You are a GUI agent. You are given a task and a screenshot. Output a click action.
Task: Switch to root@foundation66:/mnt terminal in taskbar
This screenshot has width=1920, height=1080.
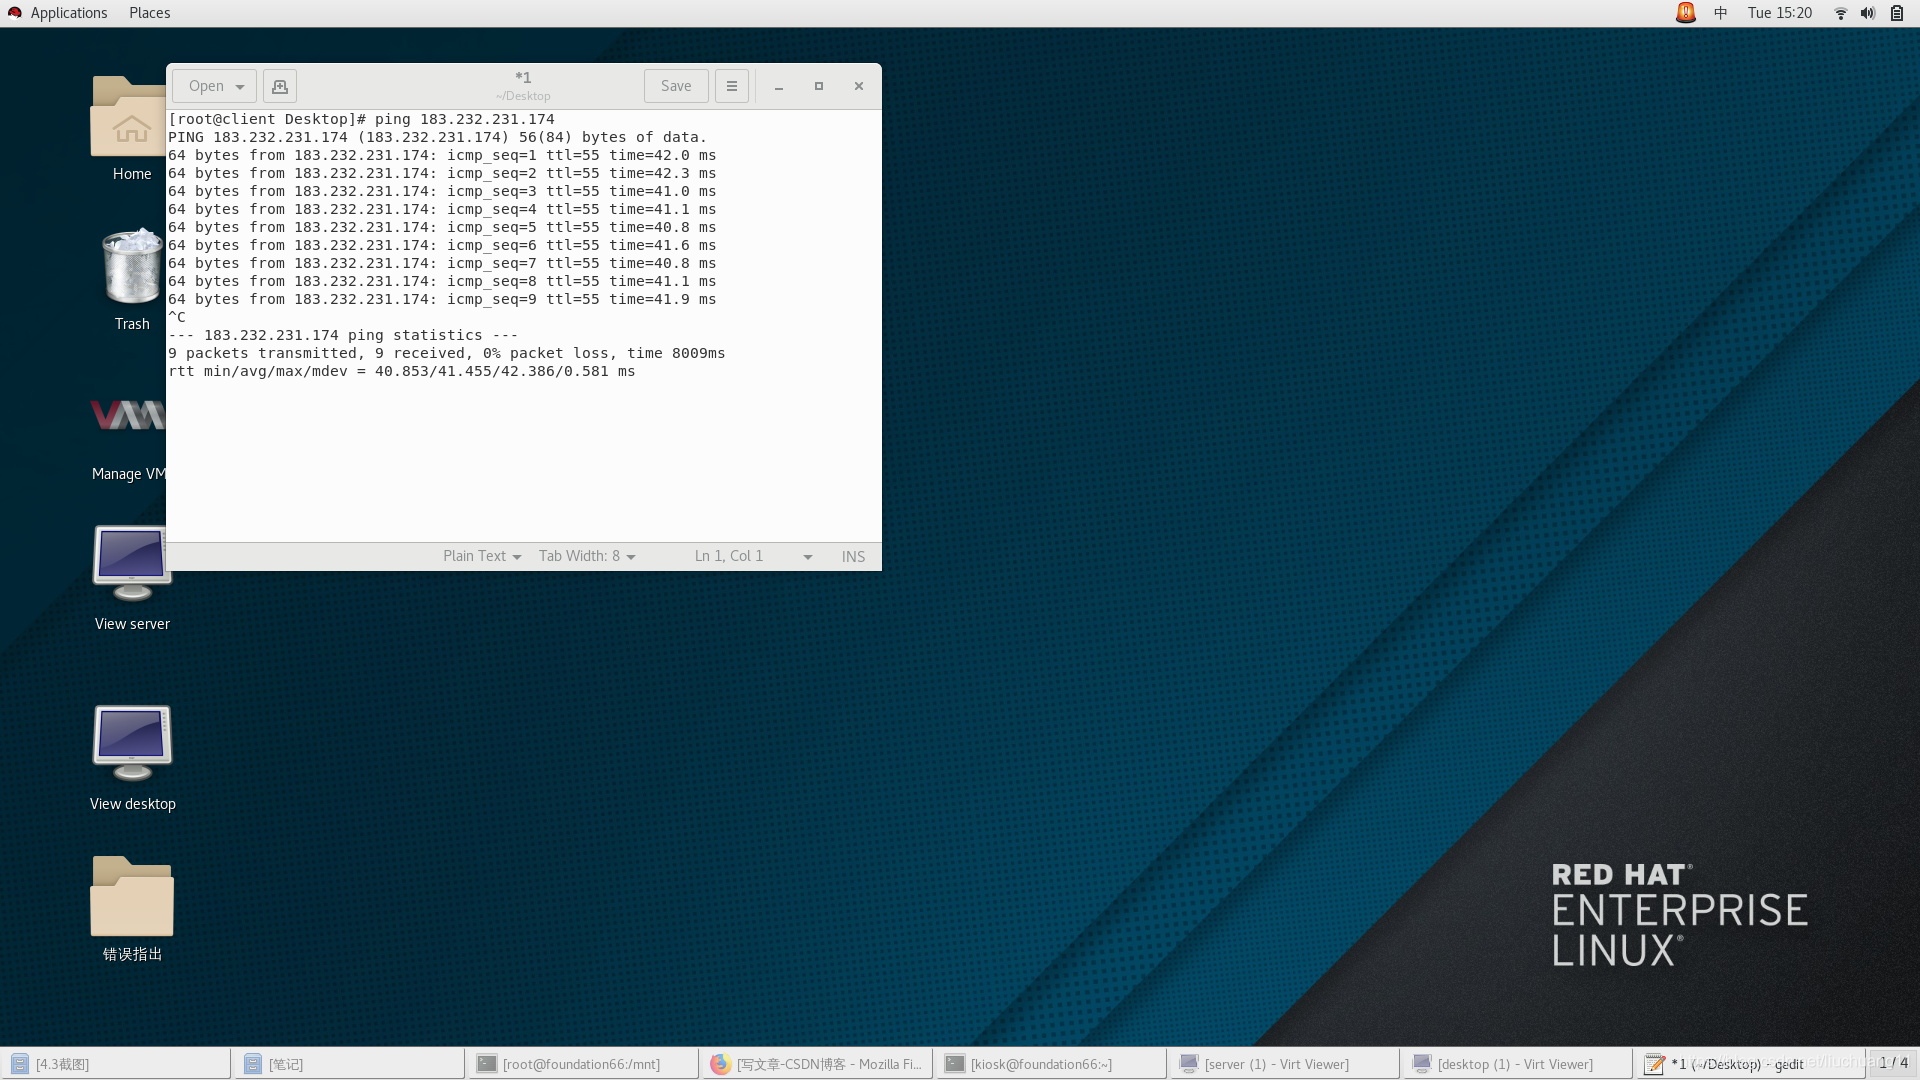[x=584, y=1064]
